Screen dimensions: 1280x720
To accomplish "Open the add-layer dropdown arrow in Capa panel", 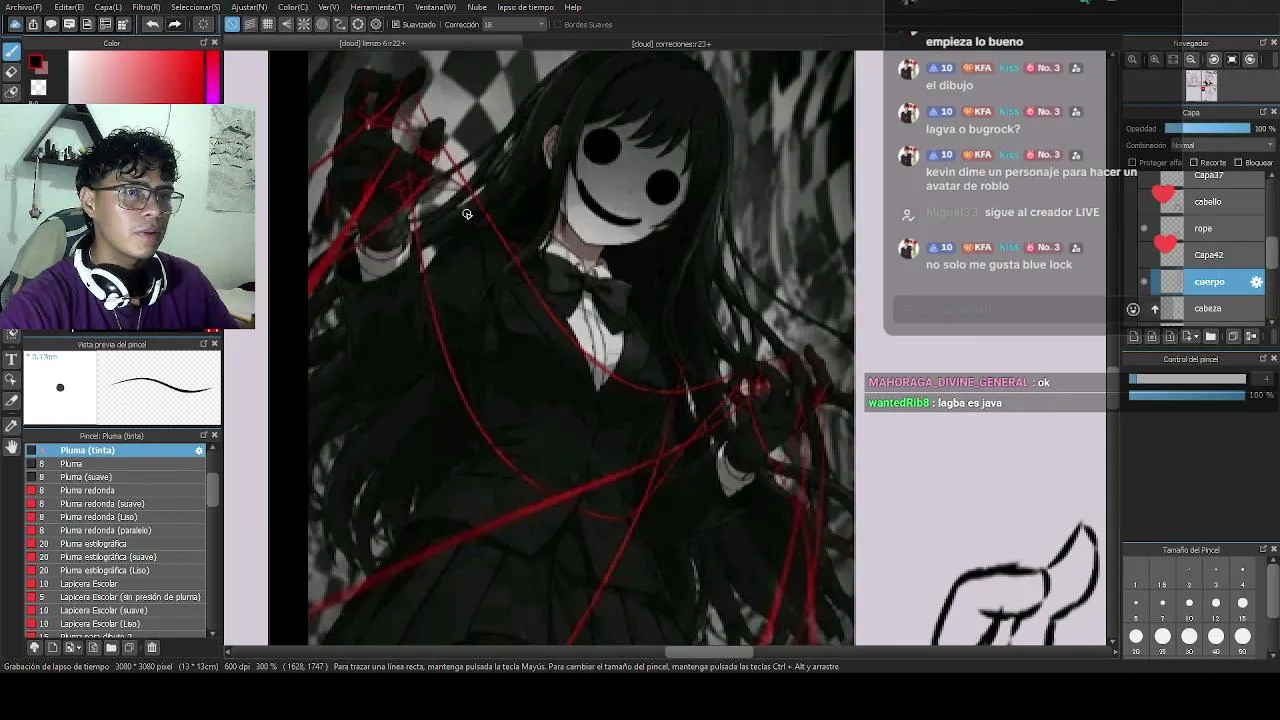I will [1196, 337].
